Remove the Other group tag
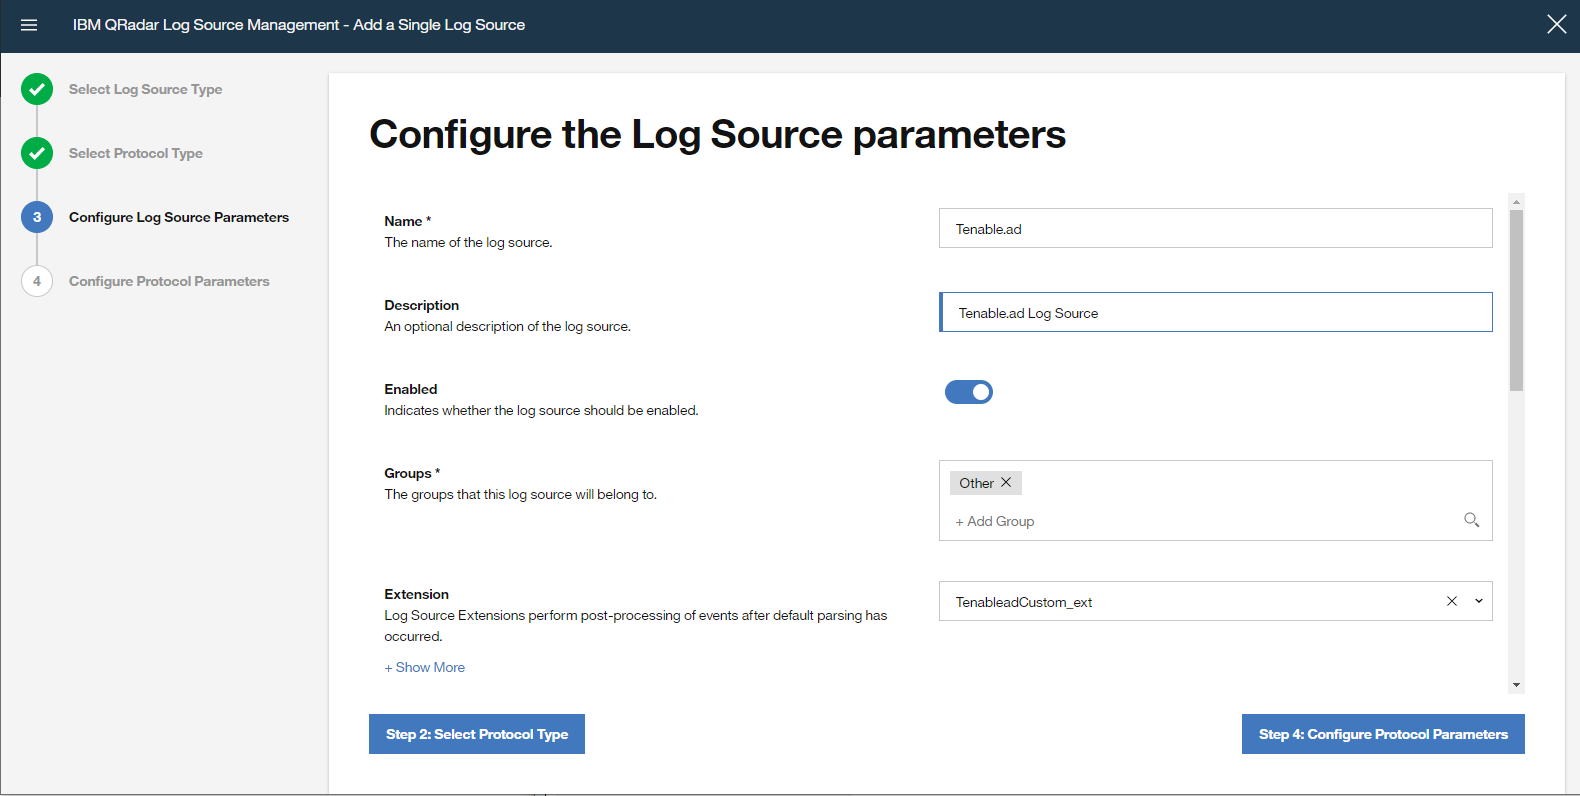 1006,482
